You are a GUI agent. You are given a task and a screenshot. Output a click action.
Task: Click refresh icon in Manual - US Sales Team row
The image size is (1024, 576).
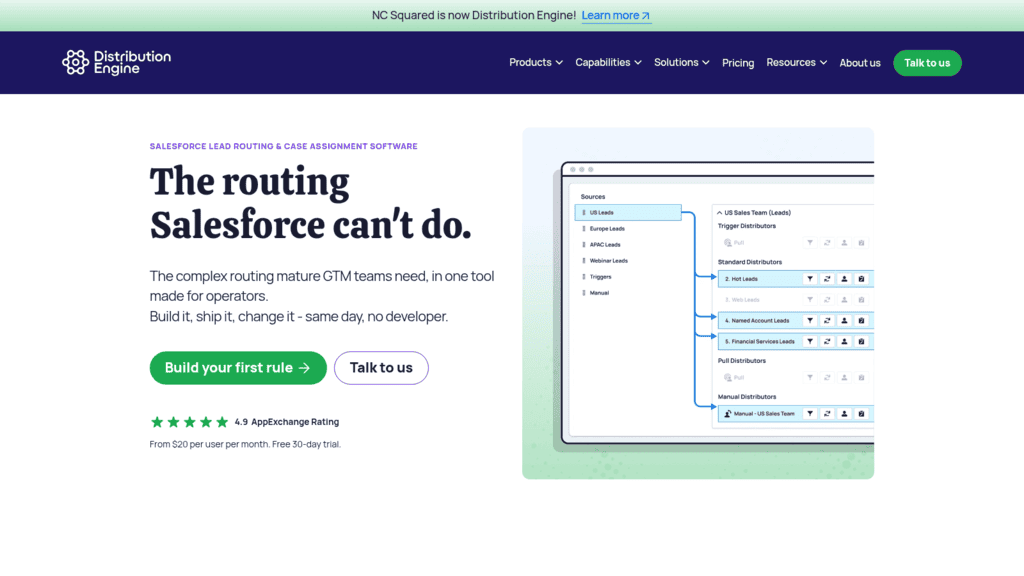pyautogui.click(x=827, y=413)
